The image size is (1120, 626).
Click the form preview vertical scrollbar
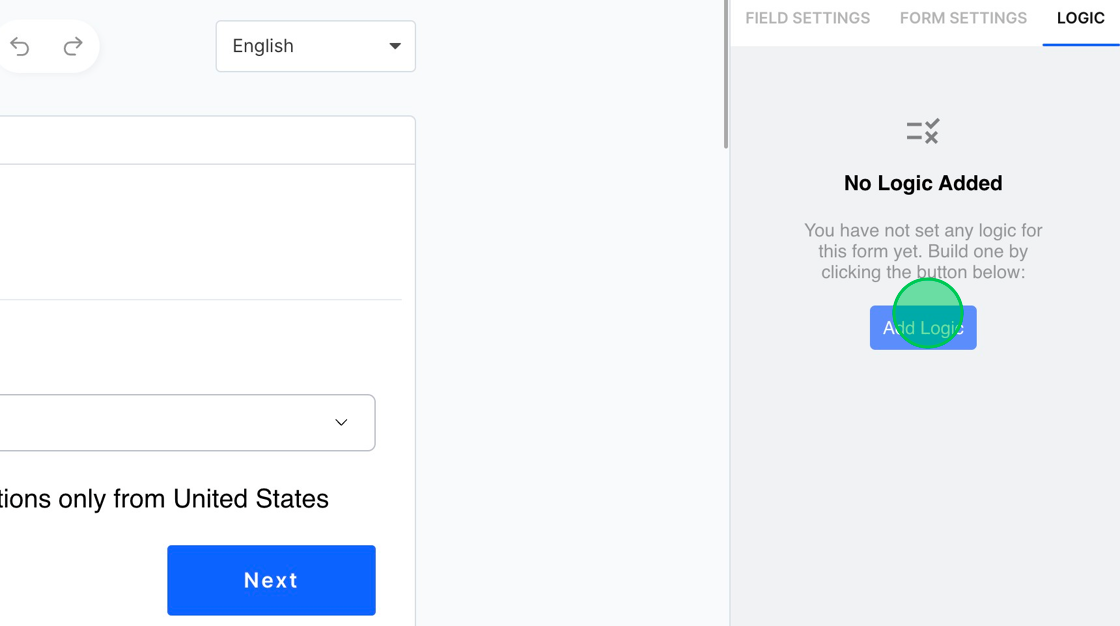click(x=726, y=75)
